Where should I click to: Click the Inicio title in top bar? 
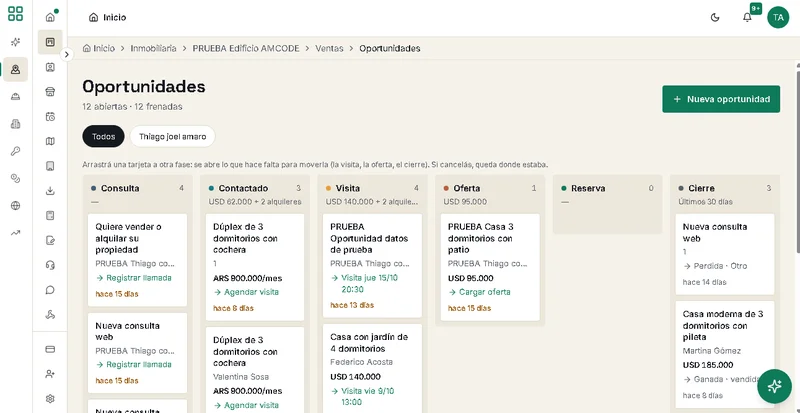114,17
